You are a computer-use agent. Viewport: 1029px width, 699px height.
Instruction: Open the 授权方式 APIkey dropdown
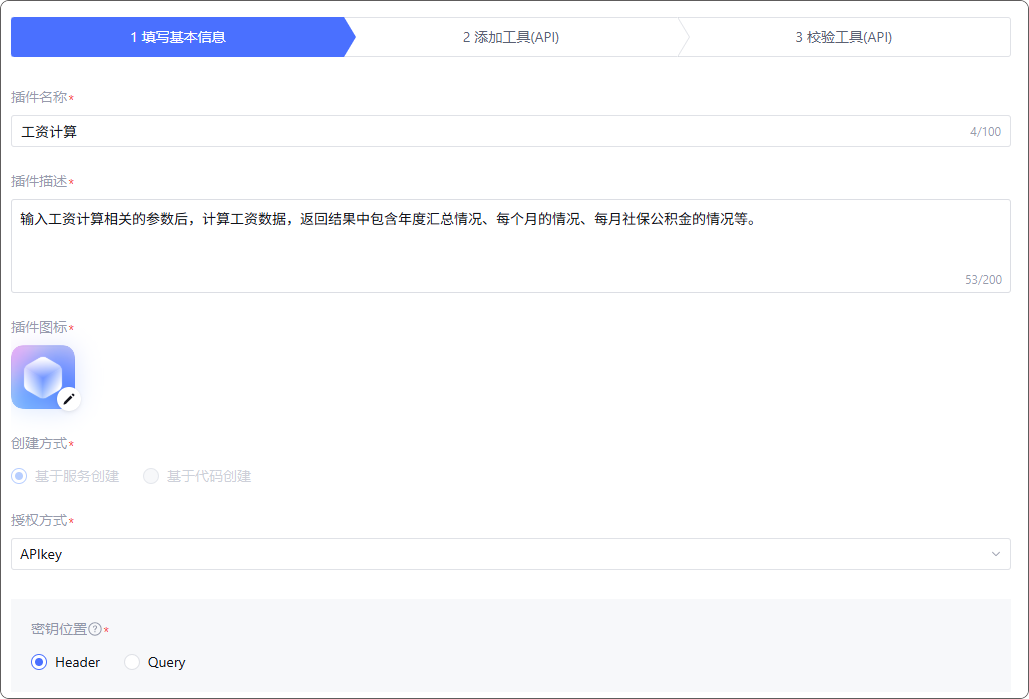pos(500,554)
